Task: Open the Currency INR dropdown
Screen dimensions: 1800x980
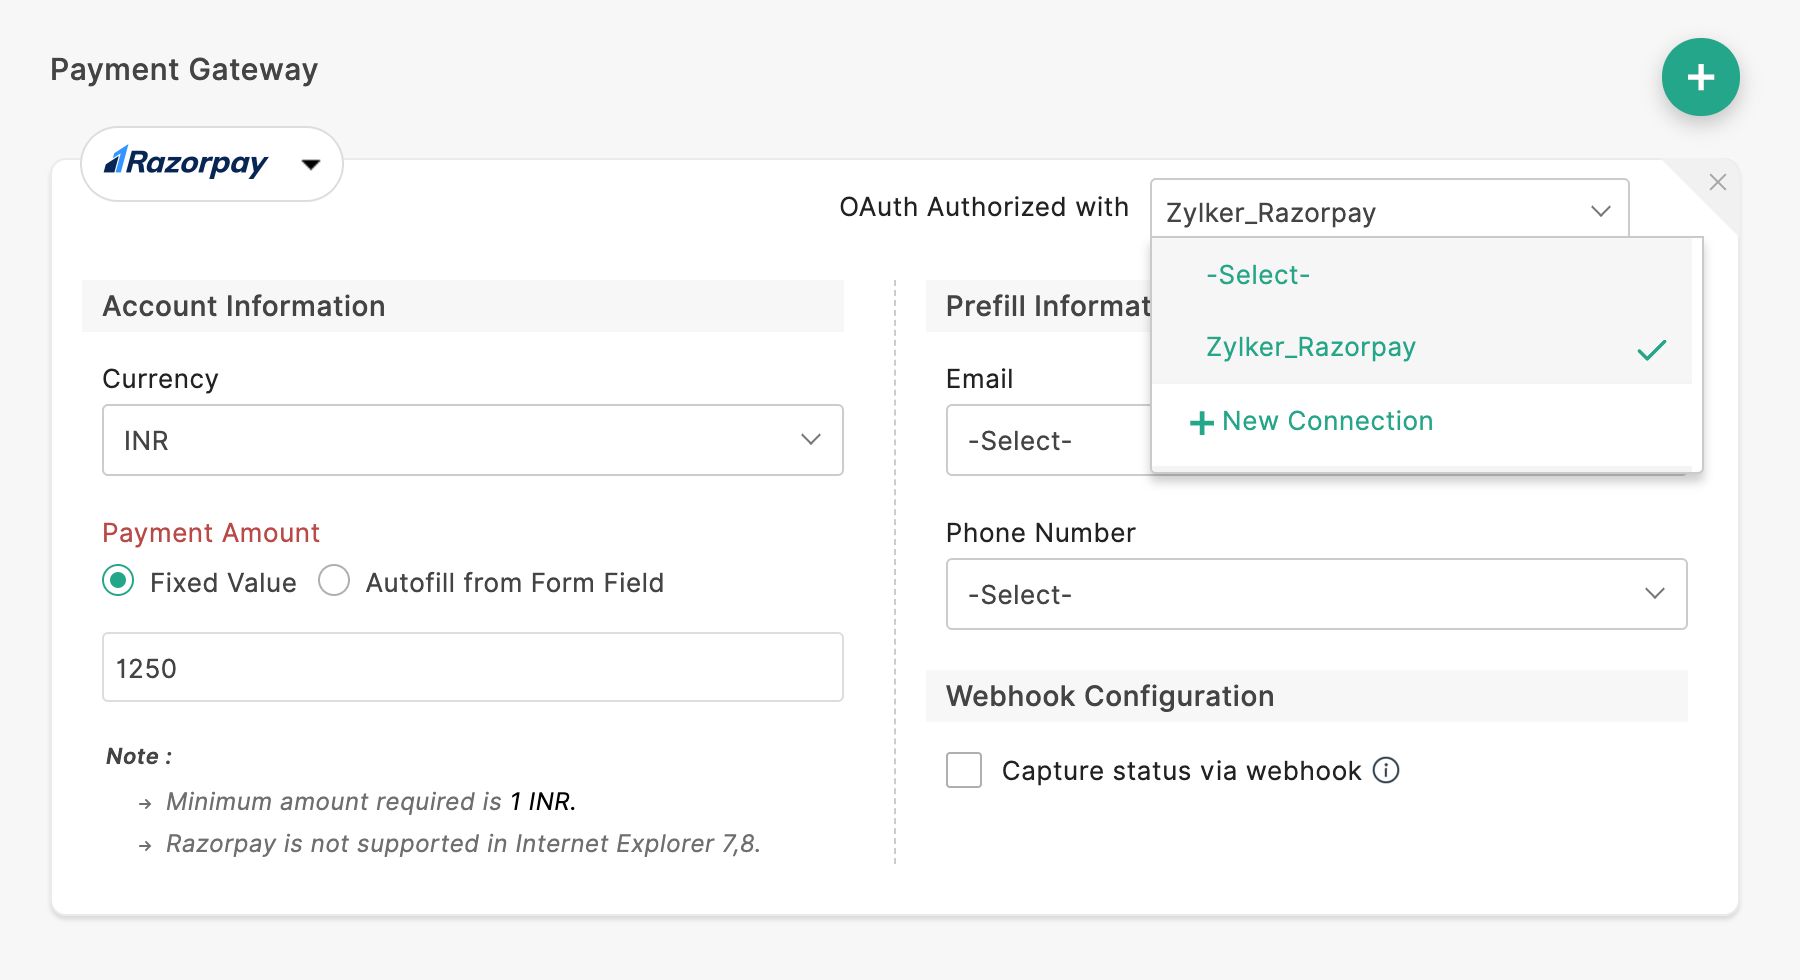Action: tap(472, 440)
